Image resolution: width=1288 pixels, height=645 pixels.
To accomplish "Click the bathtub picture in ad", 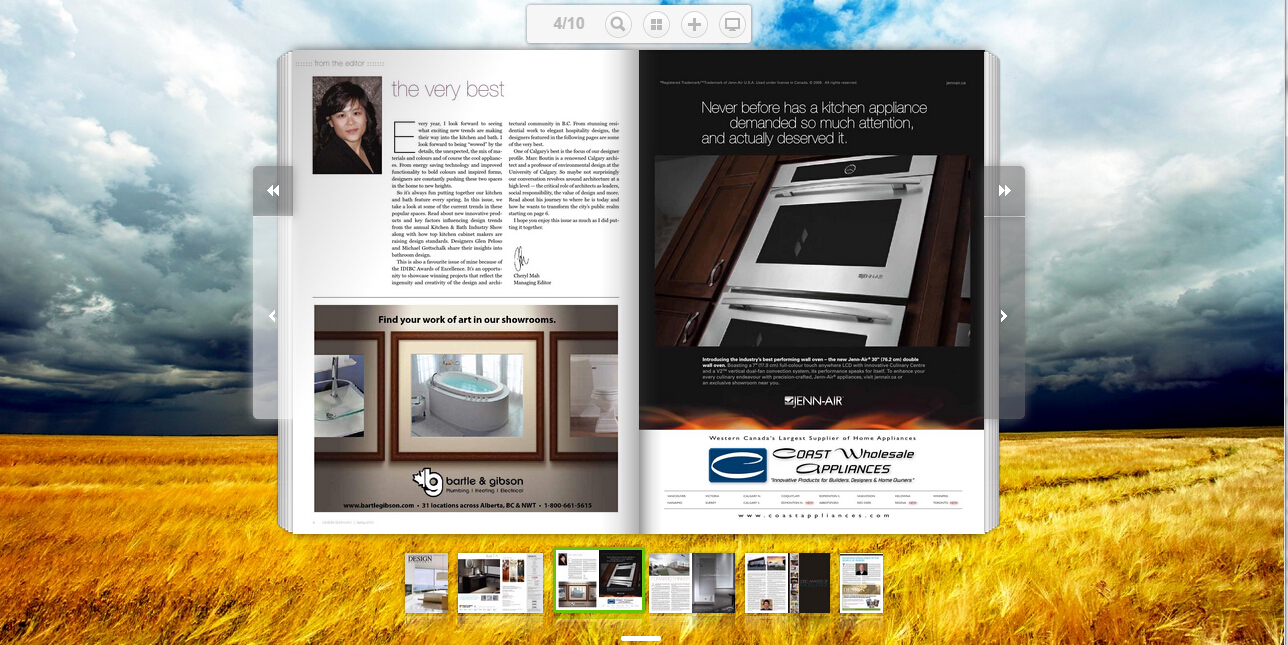I will point(466,394).
